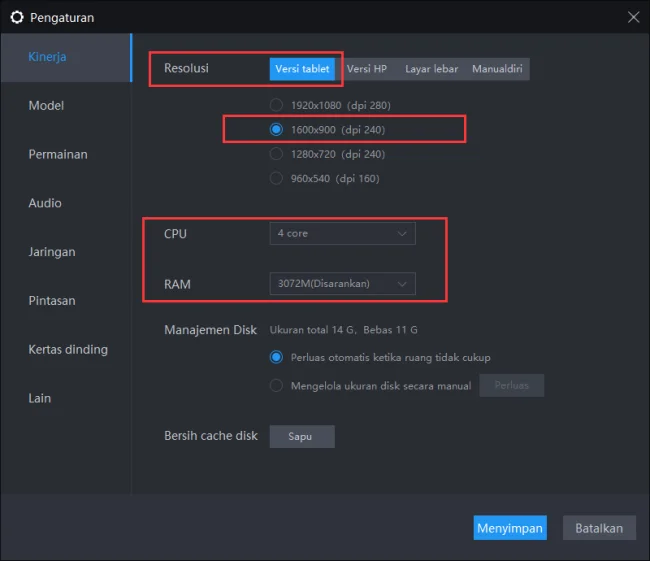Select Layar lebar resolution mode
650x561 pixels.
click(x=432, y=69)
